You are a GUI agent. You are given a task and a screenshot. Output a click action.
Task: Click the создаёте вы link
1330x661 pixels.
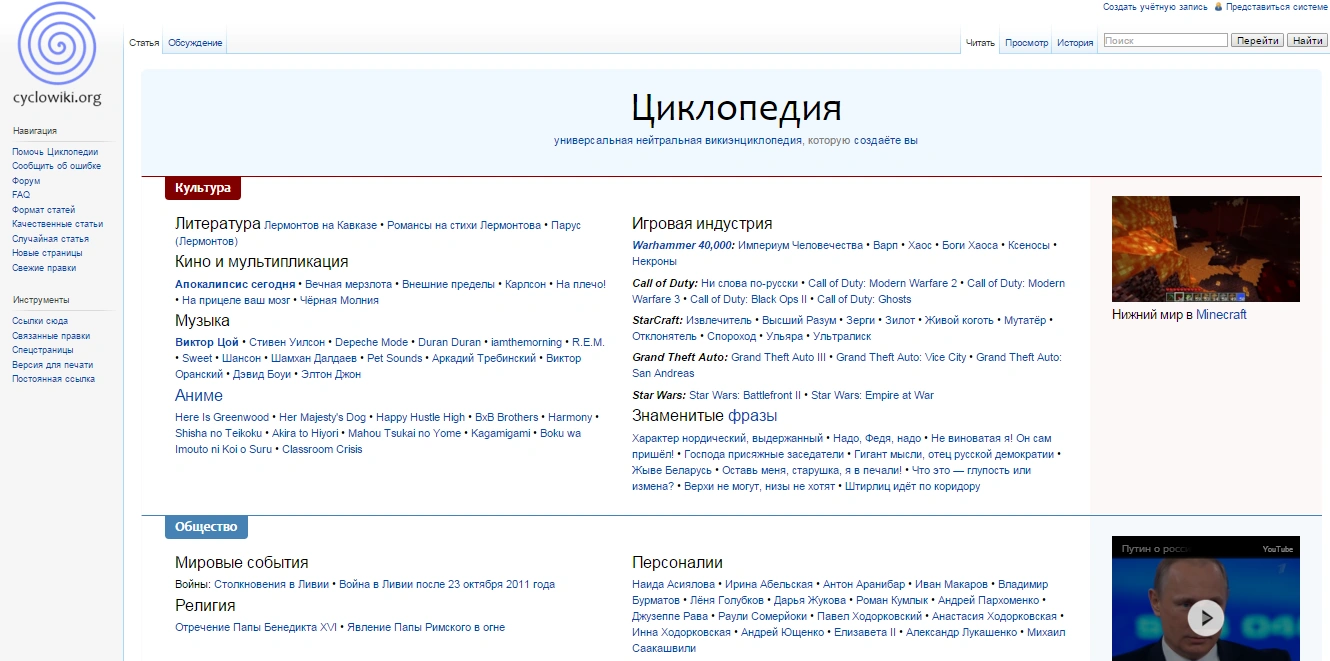pos(885,140)
